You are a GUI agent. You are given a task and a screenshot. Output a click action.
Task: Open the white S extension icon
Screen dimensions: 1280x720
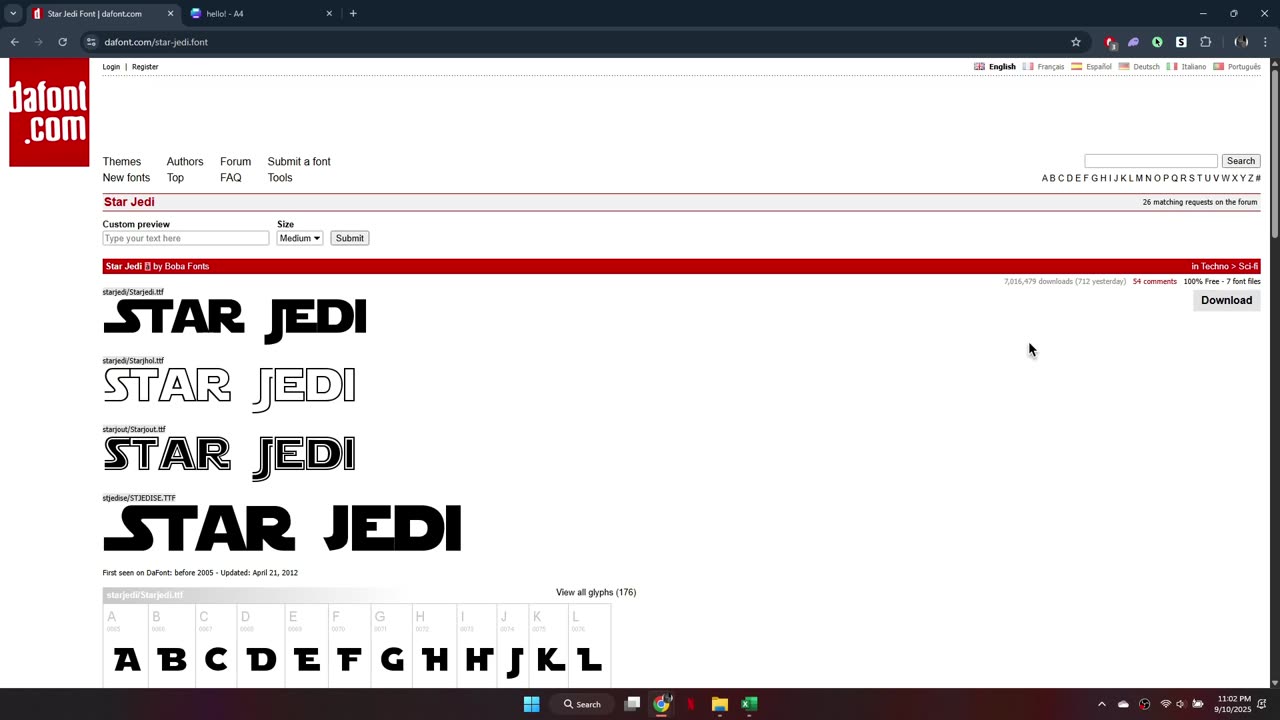pyautogui.click(x=1181, y=42)
